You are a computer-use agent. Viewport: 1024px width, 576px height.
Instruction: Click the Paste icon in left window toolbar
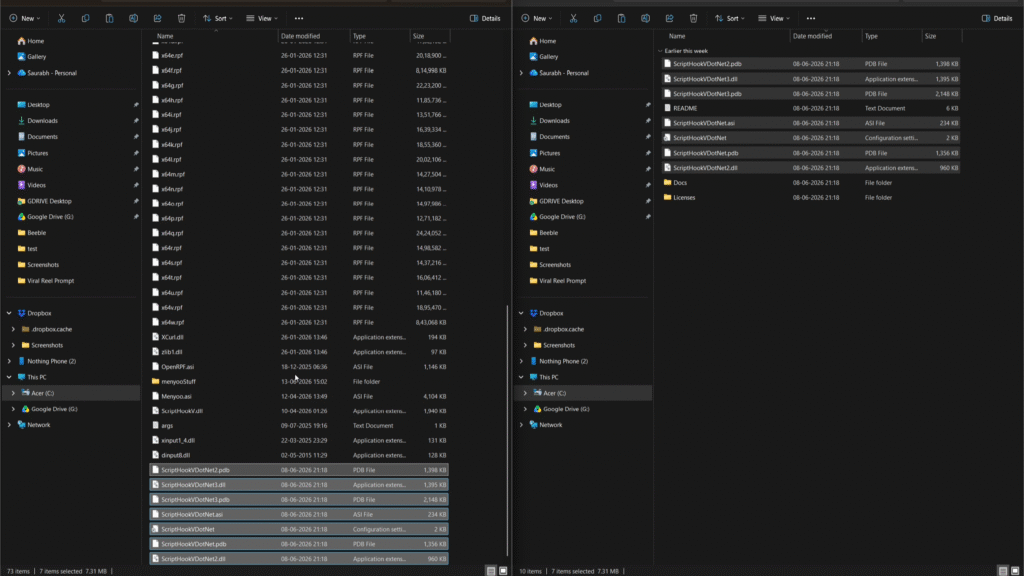pos(109,18)
